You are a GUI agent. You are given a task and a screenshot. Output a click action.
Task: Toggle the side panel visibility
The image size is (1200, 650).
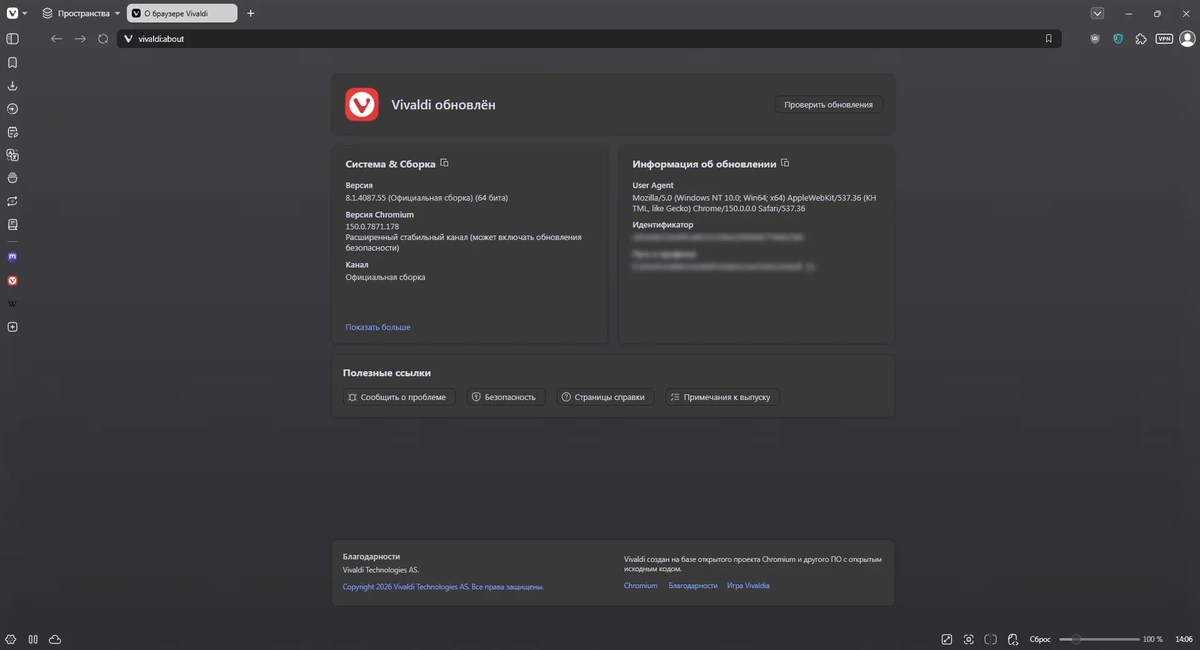point(13,39)
